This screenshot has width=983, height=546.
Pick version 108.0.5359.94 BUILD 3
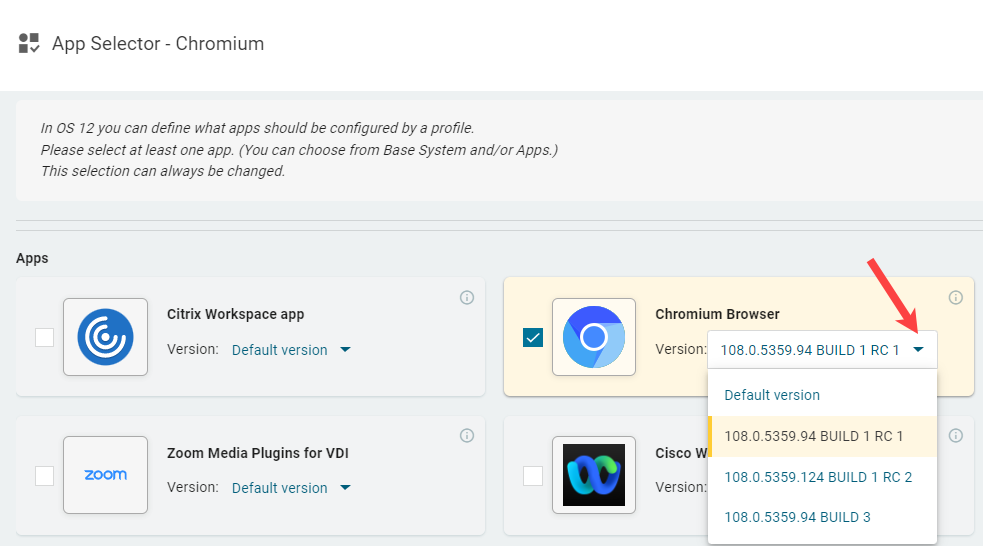[x=797, y=517]
